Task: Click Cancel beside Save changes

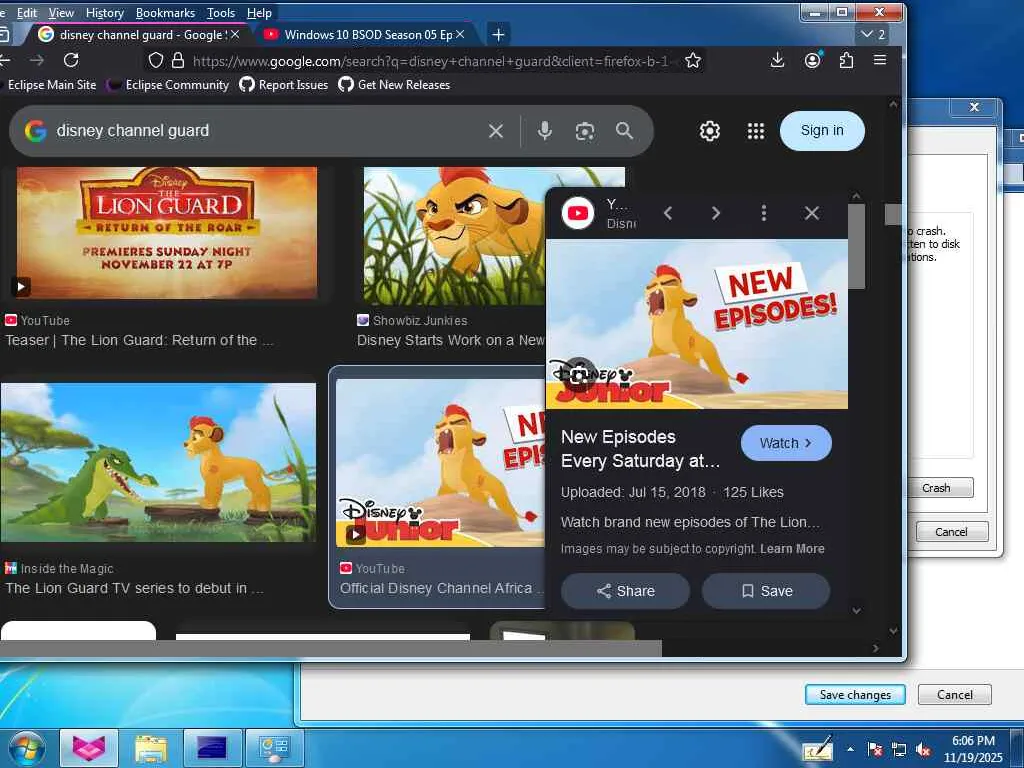Action: [x=955, y=695]
